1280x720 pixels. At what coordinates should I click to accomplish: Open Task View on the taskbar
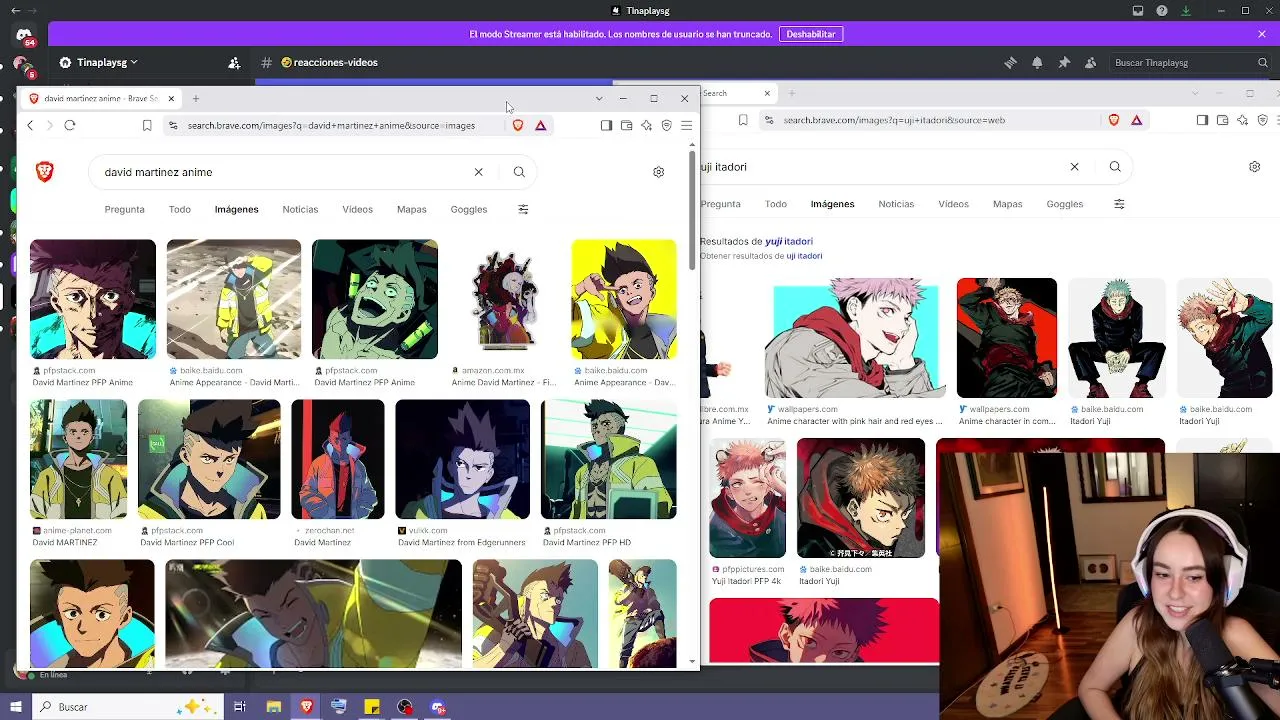click(x=240, y=707)
